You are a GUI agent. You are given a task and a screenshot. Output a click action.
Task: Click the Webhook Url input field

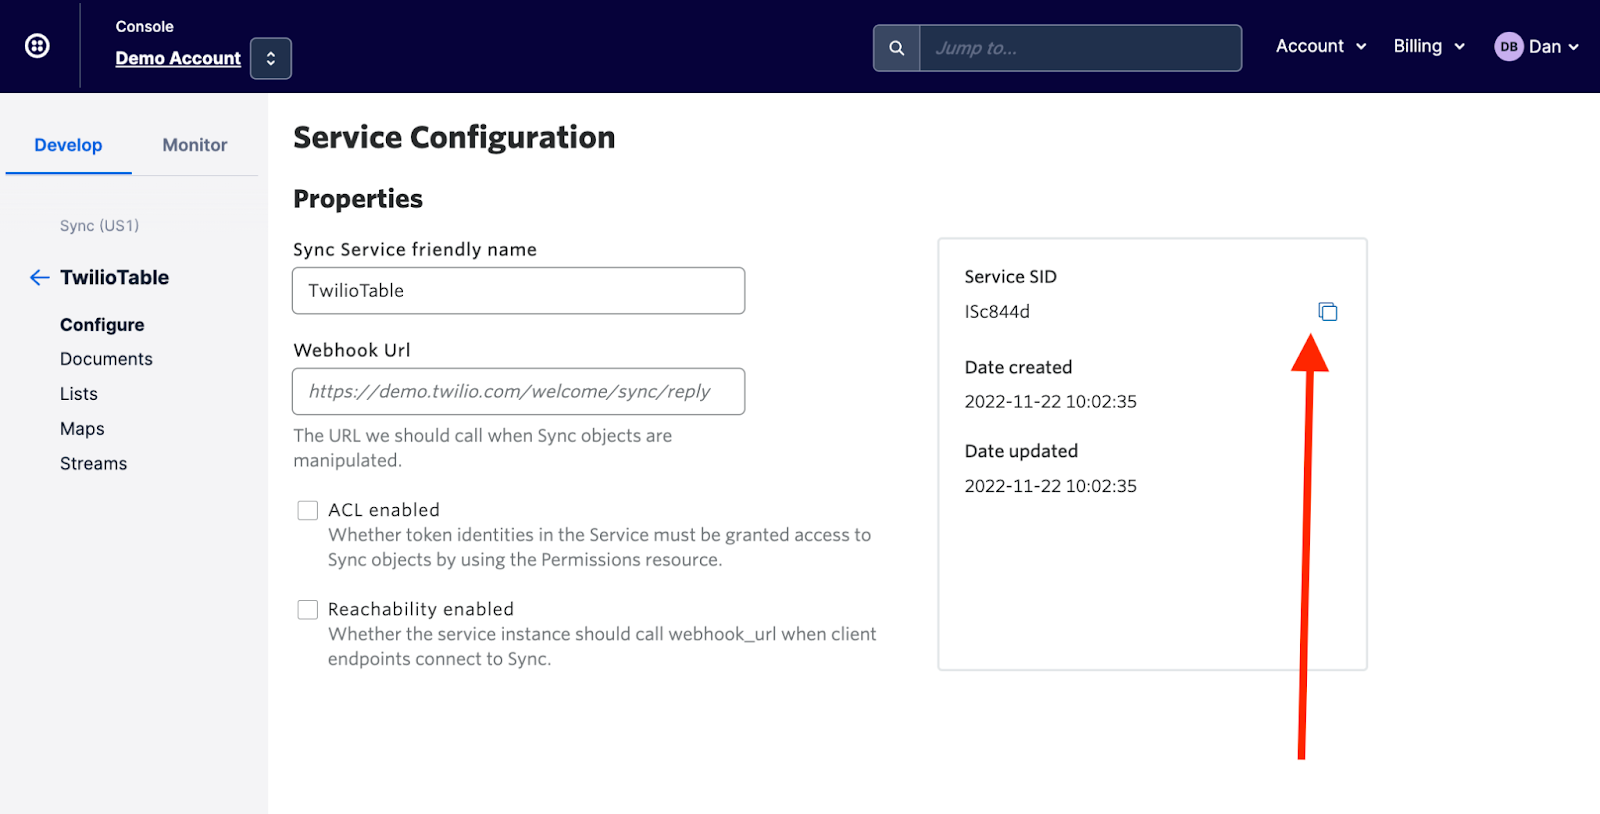518,391
